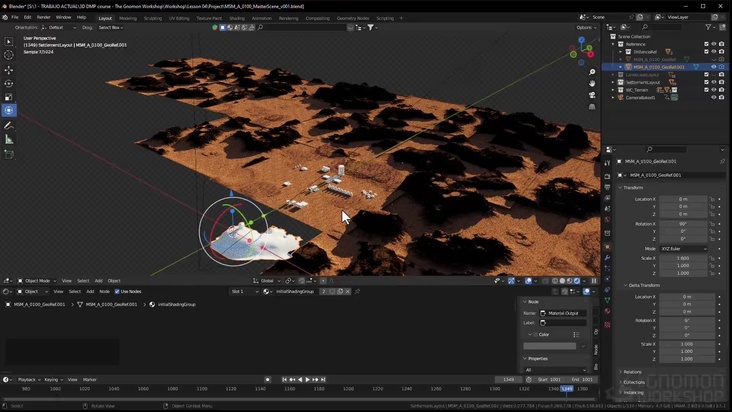
Task: Expand the Relations panel
Action: [x=633, y=371]
